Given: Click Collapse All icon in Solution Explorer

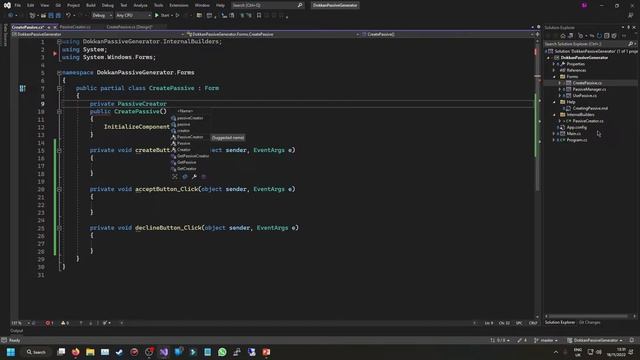Looking at the screenshot, I should (x=607, y=36).
